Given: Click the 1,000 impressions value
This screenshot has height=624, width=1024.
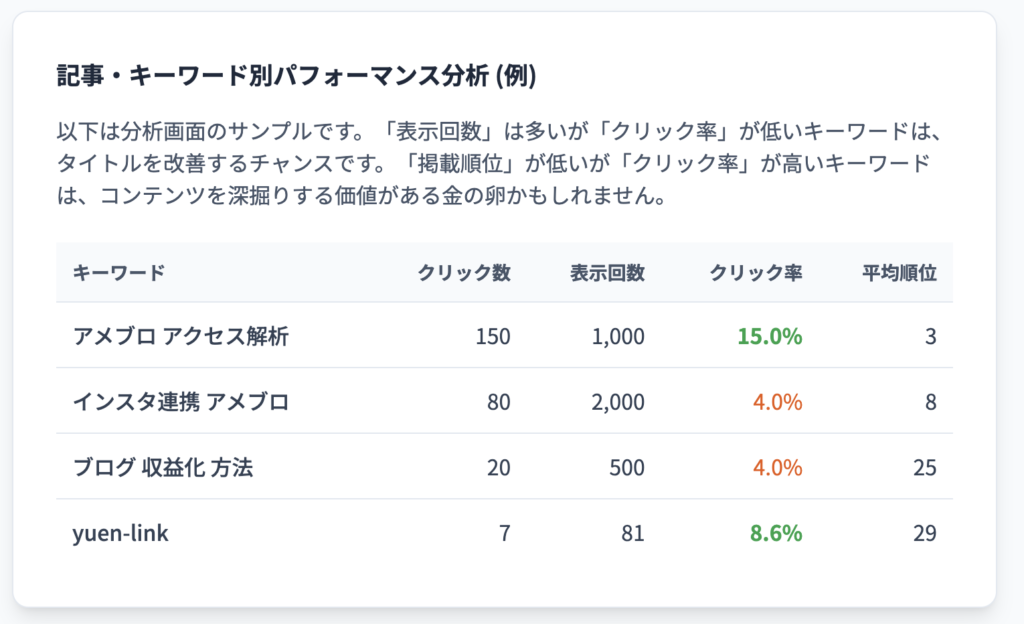Looking at the screenshot, I should tap(618, 336).
